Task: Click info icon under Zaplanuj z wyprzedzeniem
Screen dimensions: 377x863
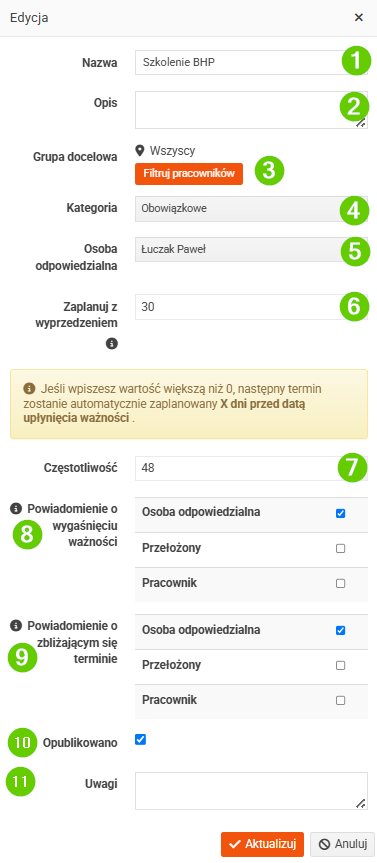Action: pos(112,344)
